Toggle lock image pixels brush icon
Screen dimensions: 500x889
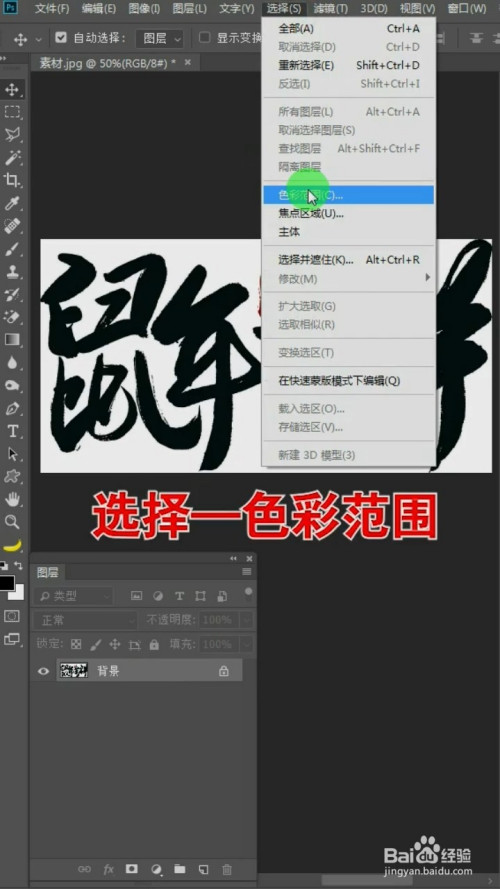pyautogui.click(x=96, y=645)
